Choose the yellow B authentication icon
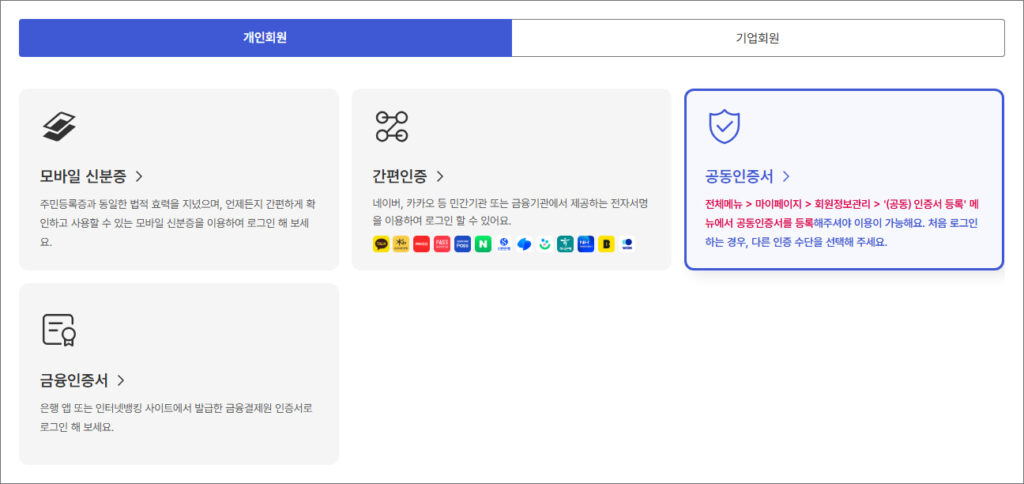Image resolution: width=1024 pixels, height=484 pixels. coord(606,244)
